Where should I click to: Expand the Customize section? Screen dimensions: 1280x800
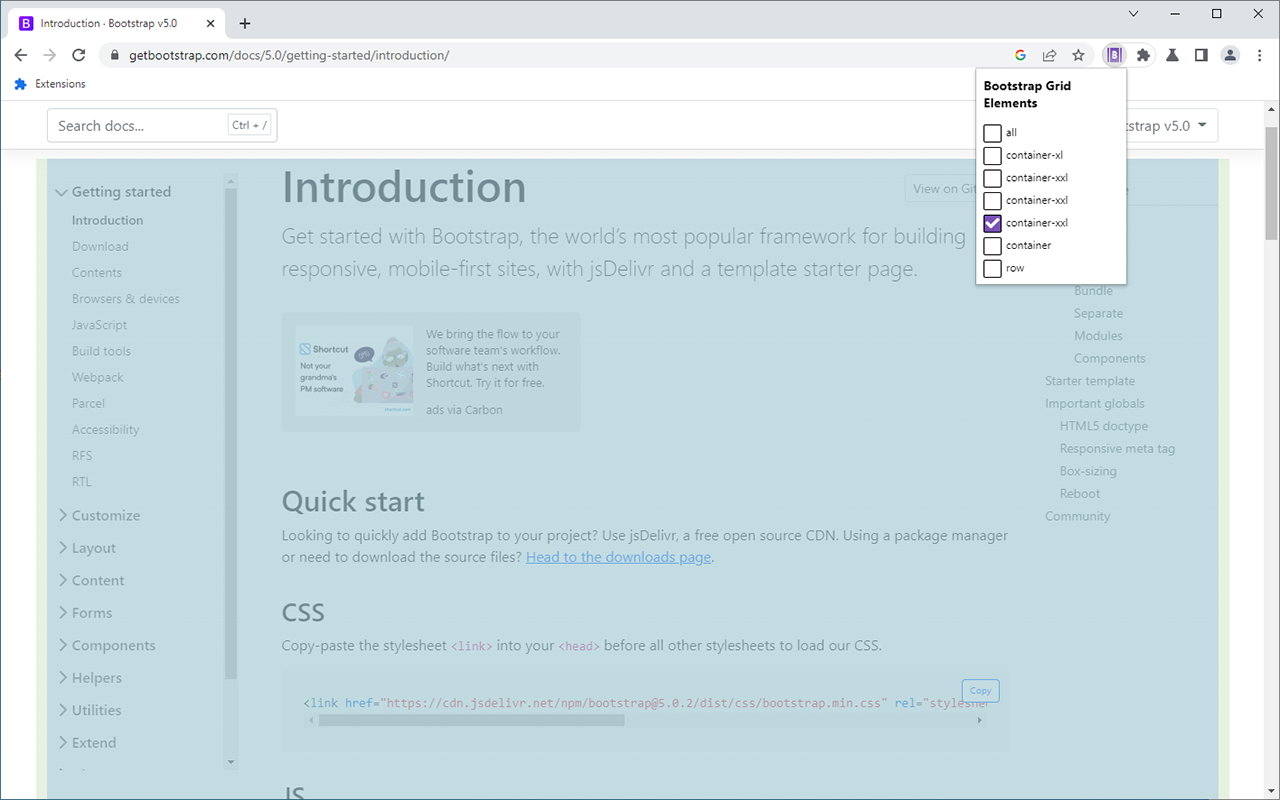pos(98,516)
